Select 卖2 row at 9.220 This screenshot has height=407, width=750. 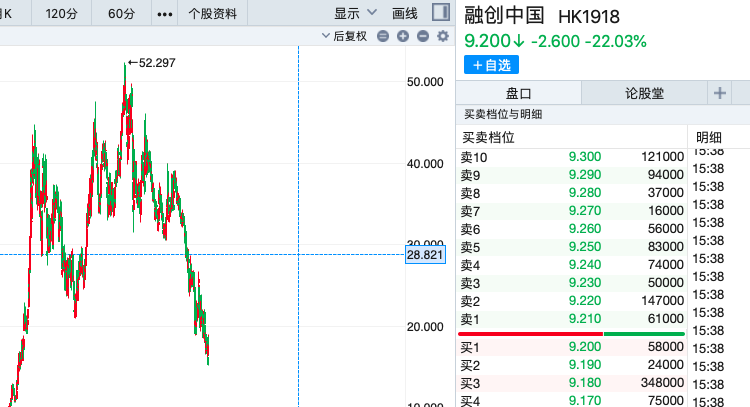point(572,301)
